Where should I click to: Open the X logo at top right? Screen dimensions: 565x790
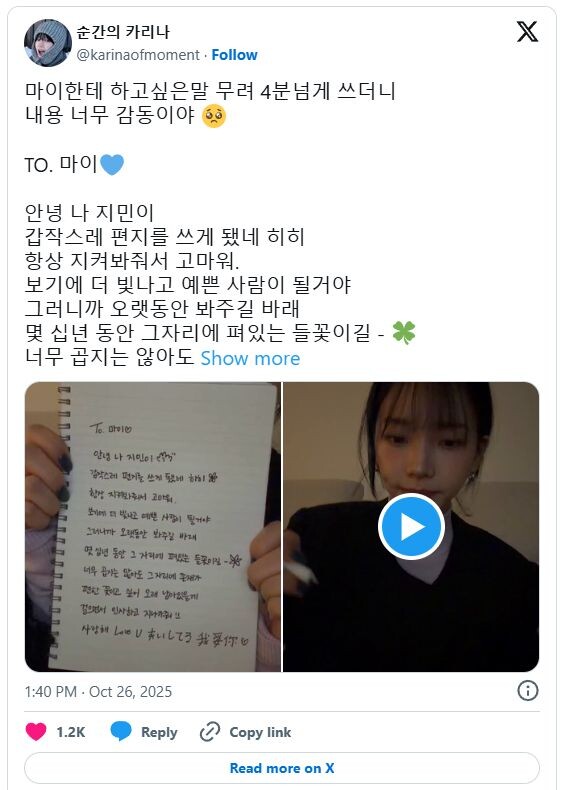[527, 32]
